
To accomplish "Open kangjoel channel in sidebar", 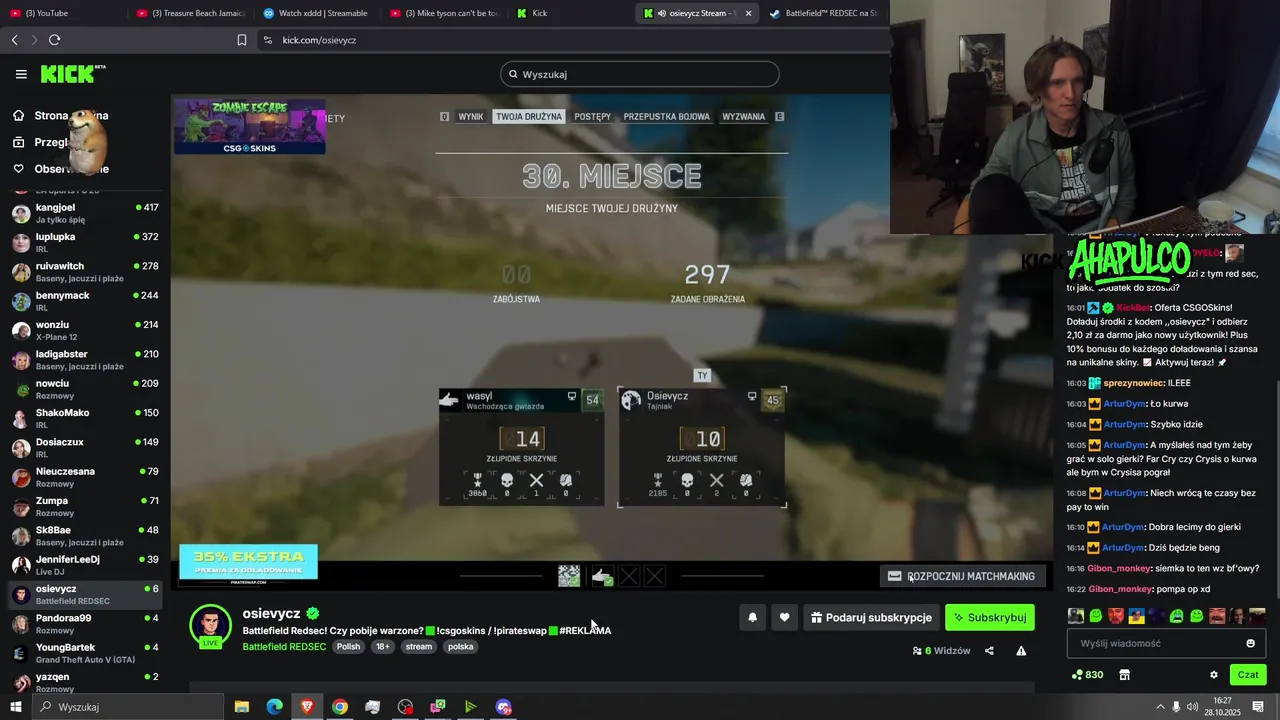I will click(x=85, y=213).
